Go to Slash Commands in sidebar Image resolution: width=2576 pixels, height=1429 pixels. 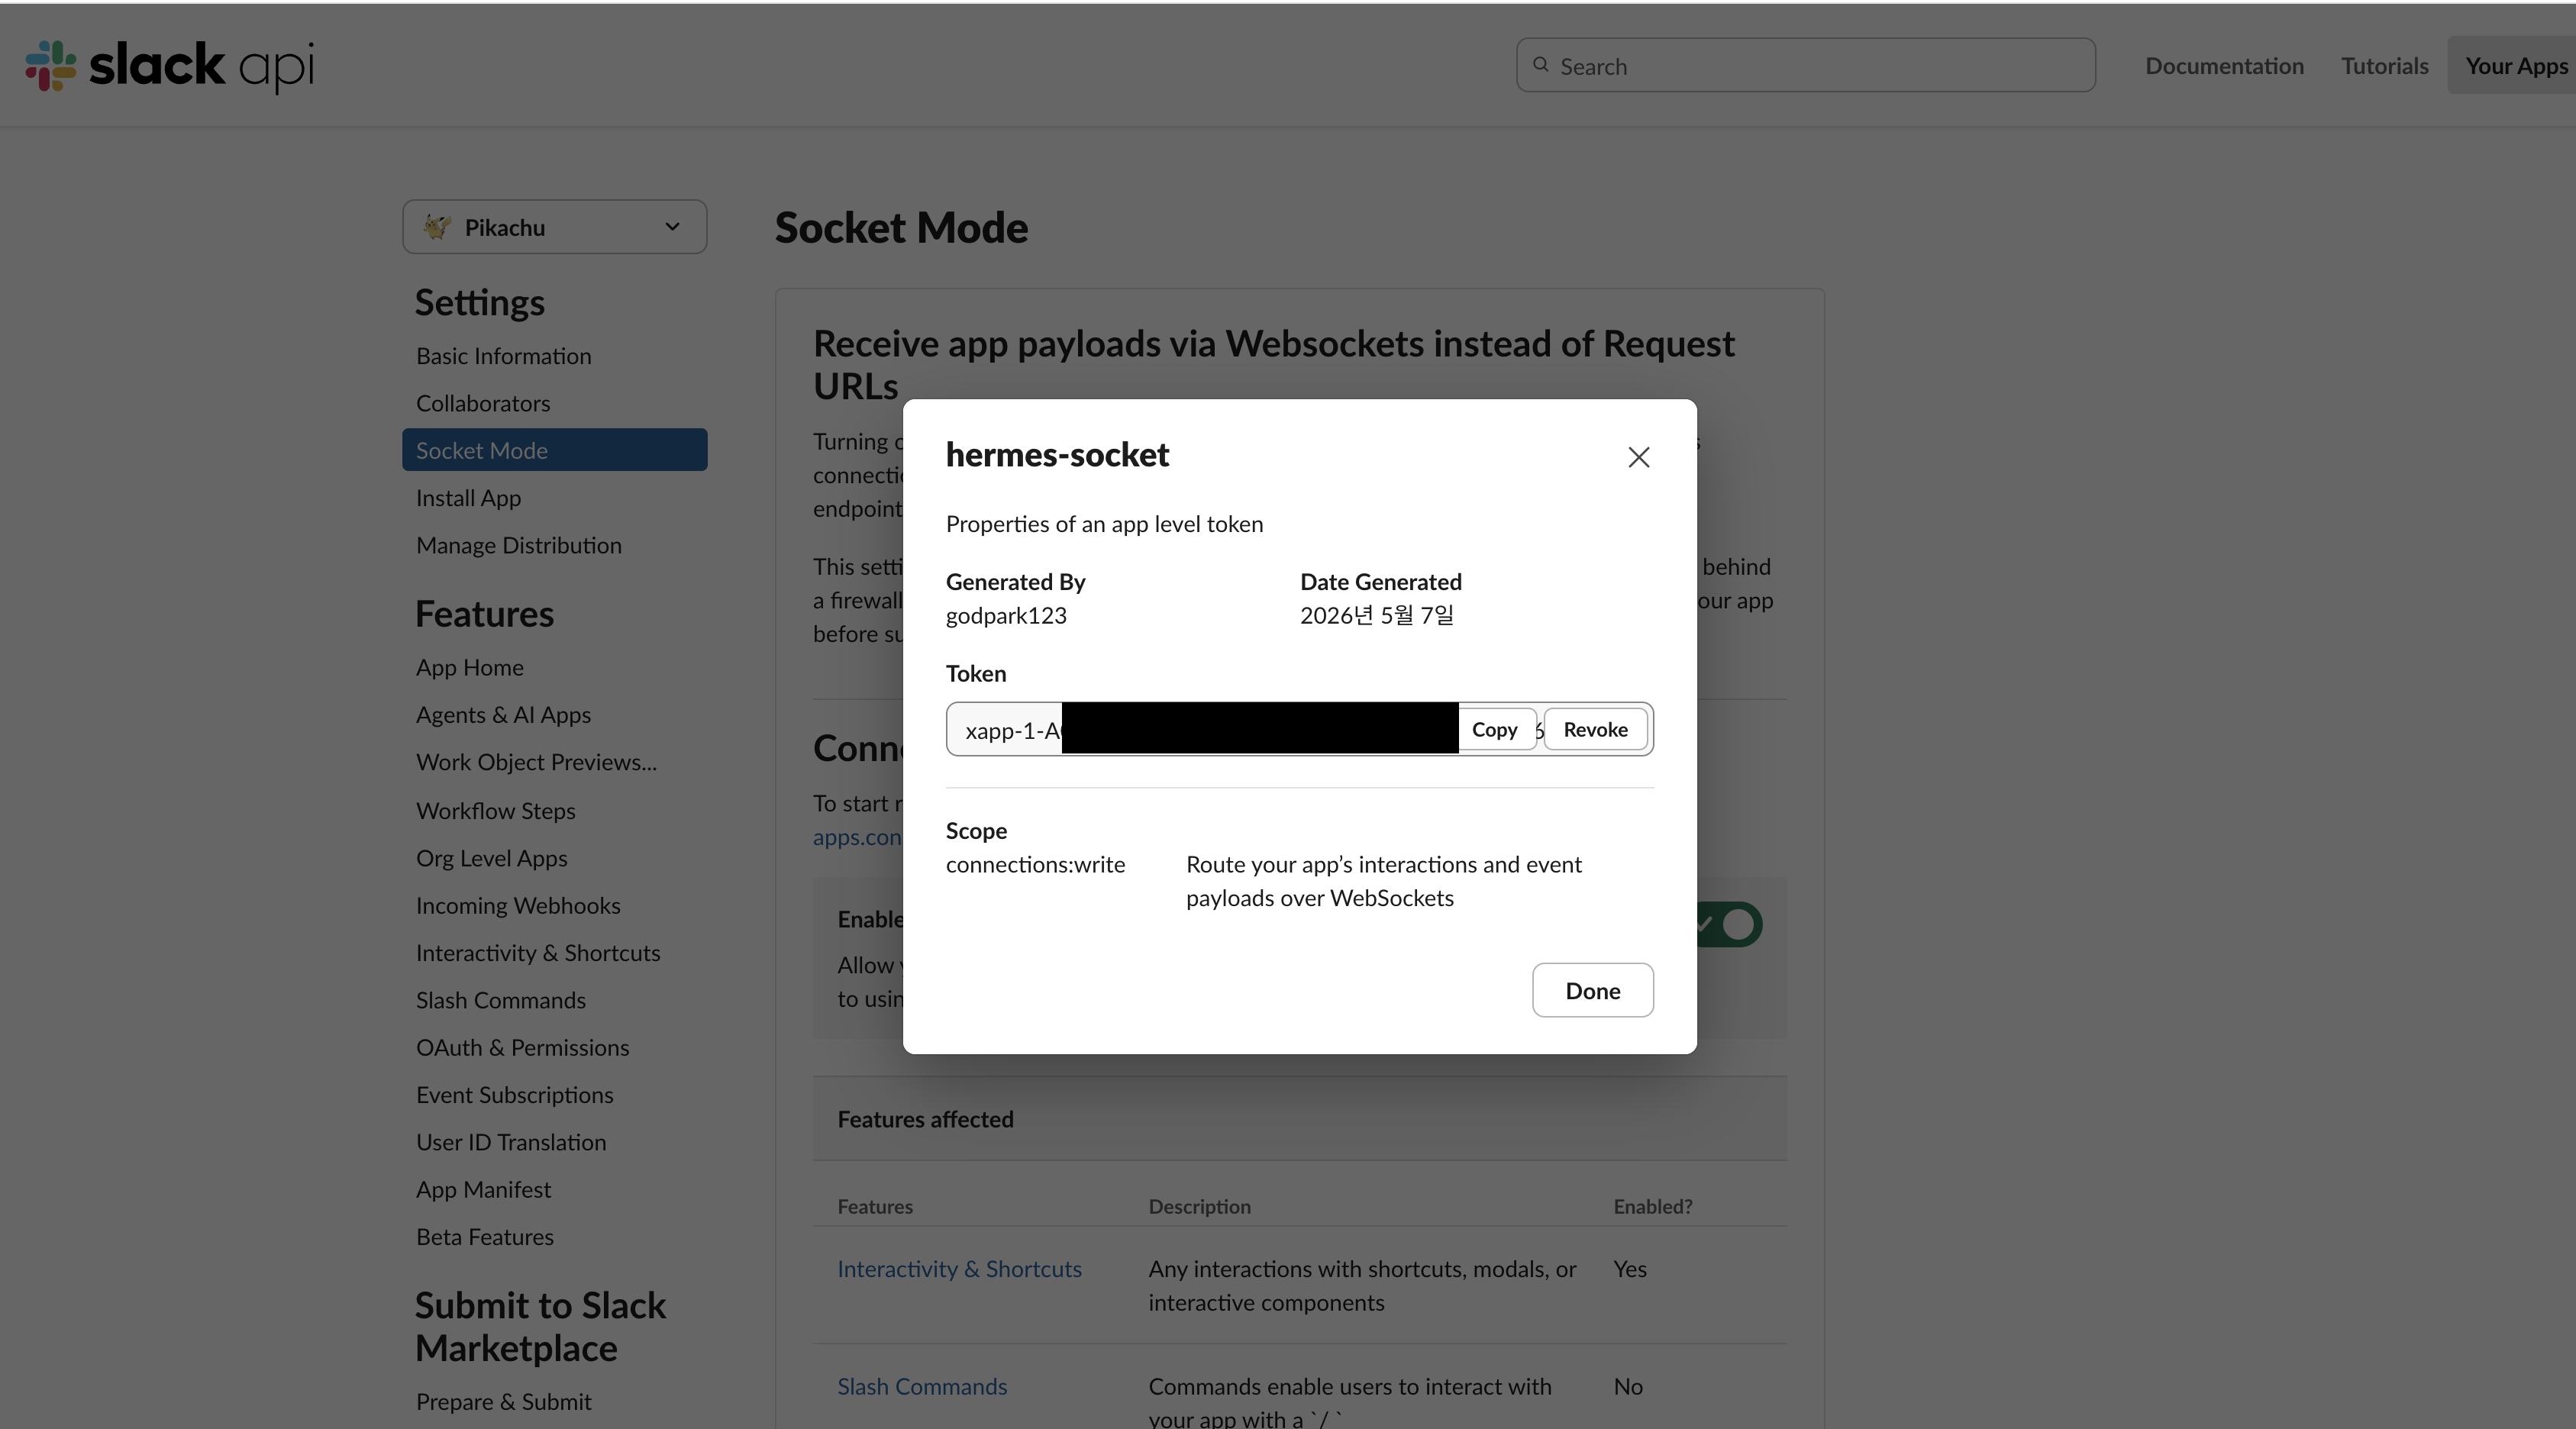click(x=501, y=1000)
